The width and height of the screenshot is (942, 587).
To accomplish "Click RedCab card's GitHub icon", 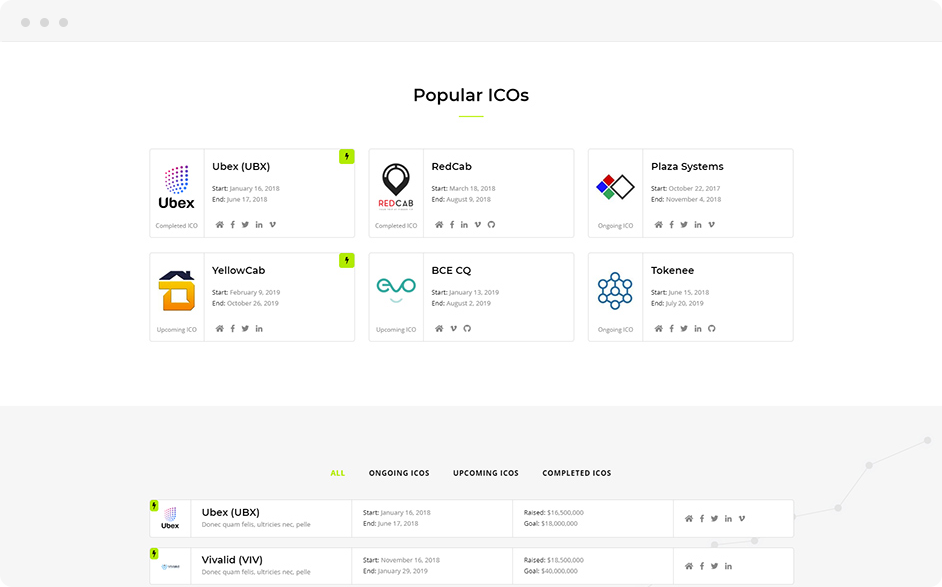I will coord(491,225).
